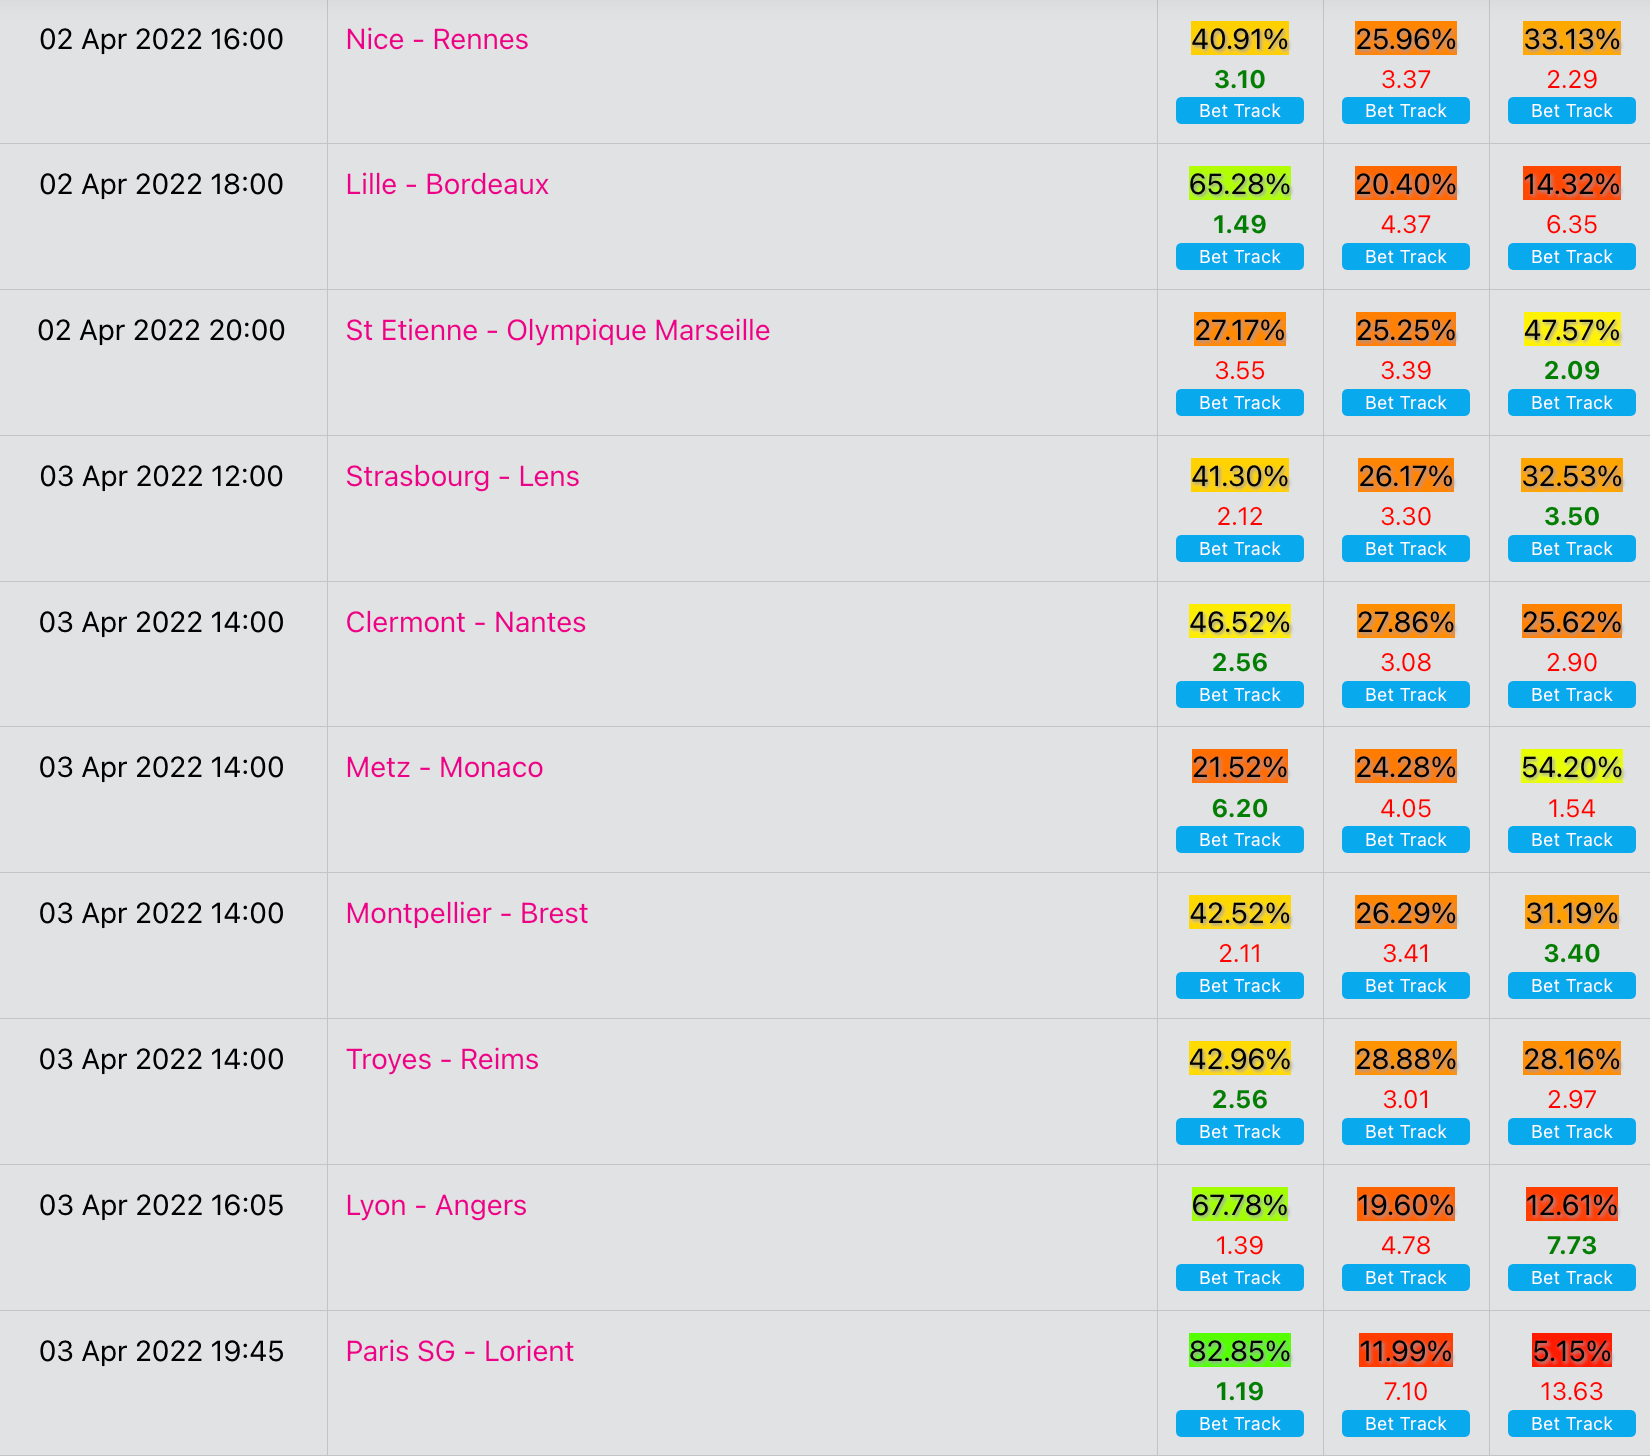Select the 82.85% Paris SG win probability
The width and height of the screenshot is (1650, 1456).
click(x=1240, y=1351)
